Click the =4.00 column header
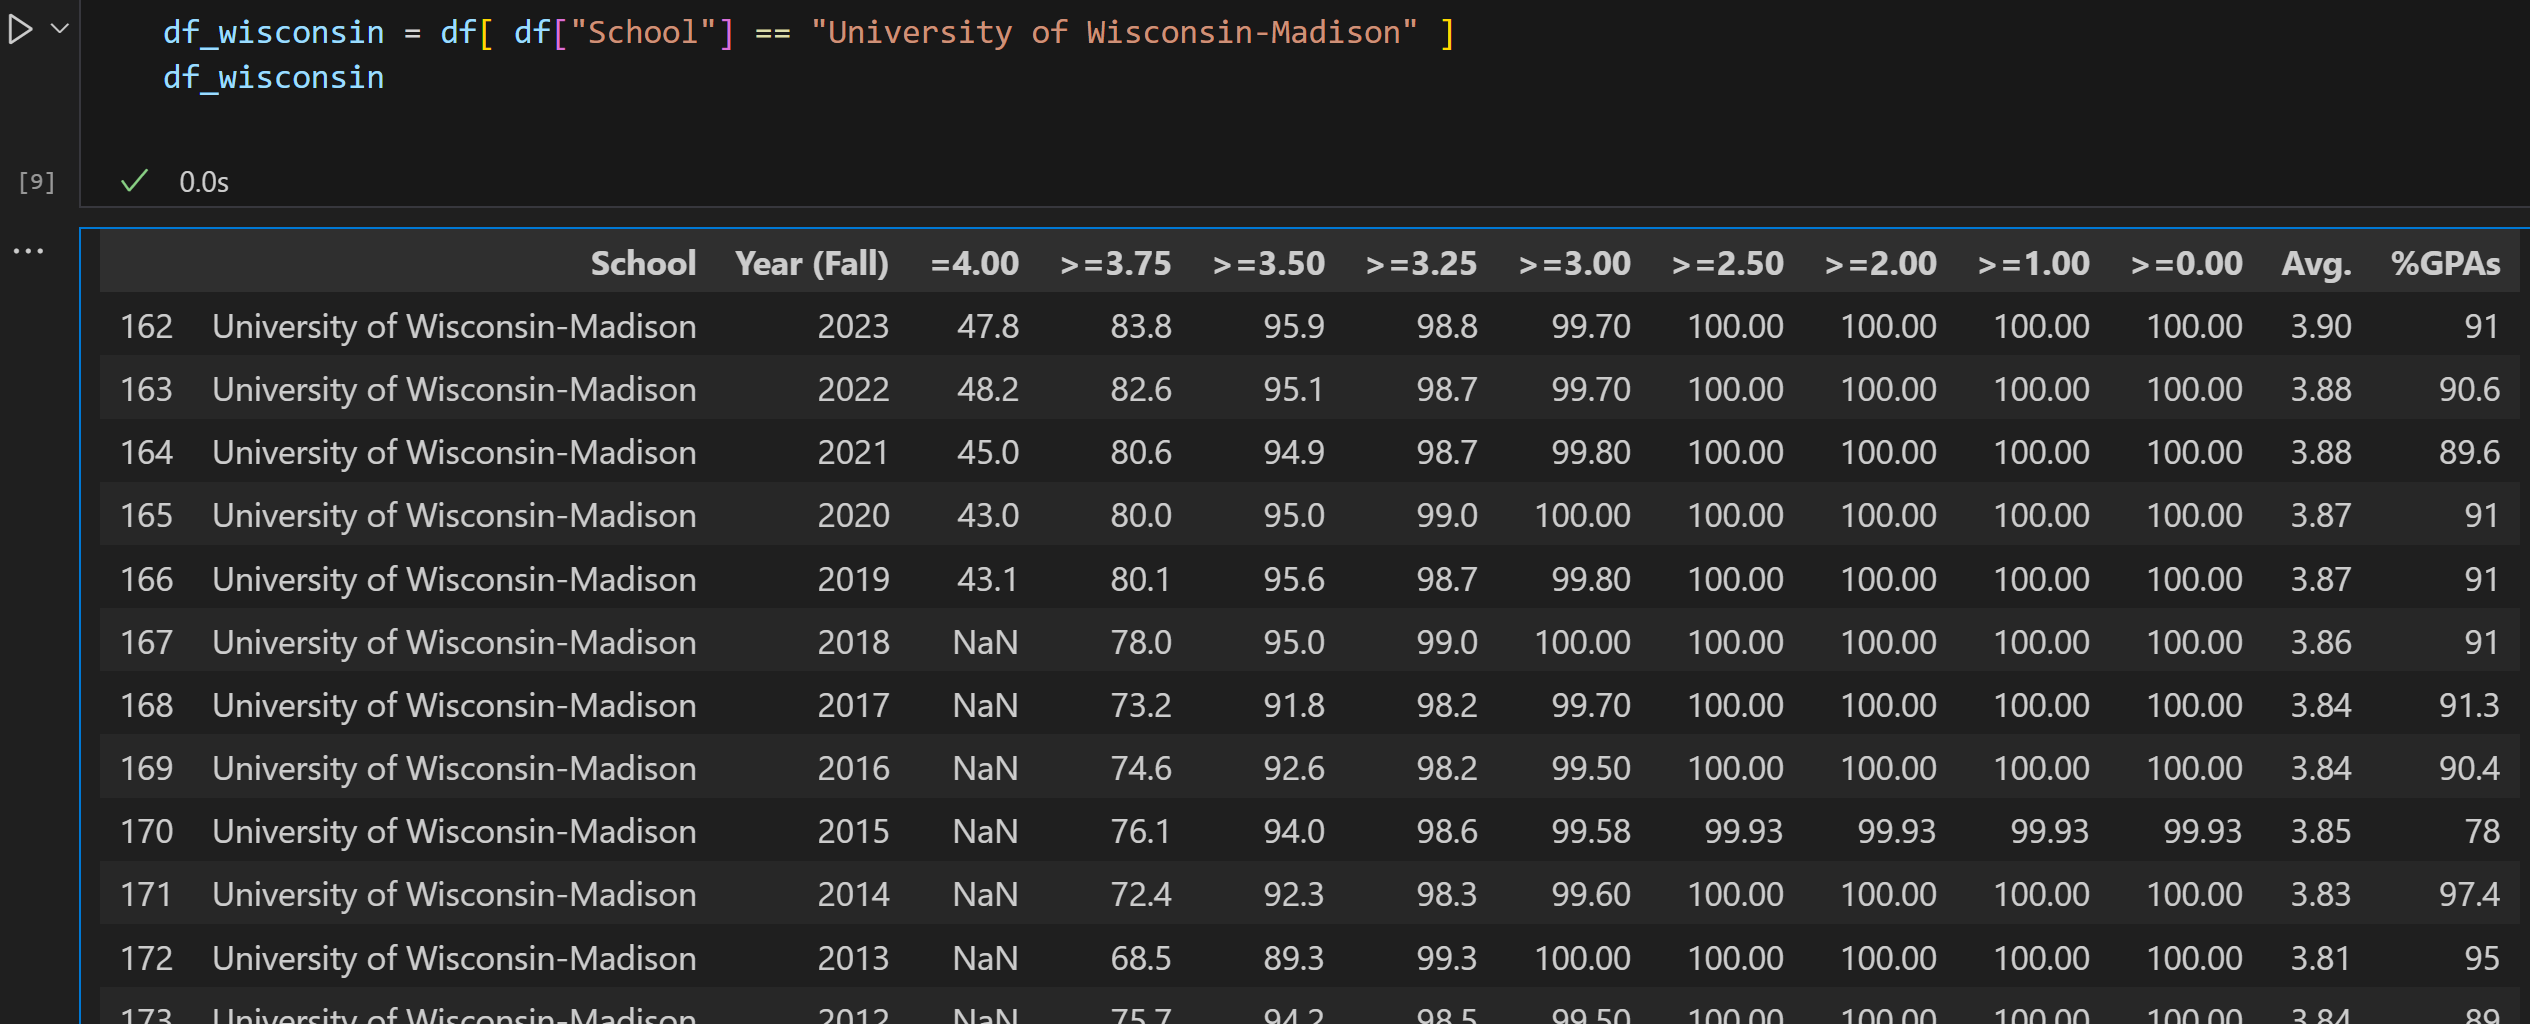Viewport: 2530px width, 1024px height. pos(974,263)
